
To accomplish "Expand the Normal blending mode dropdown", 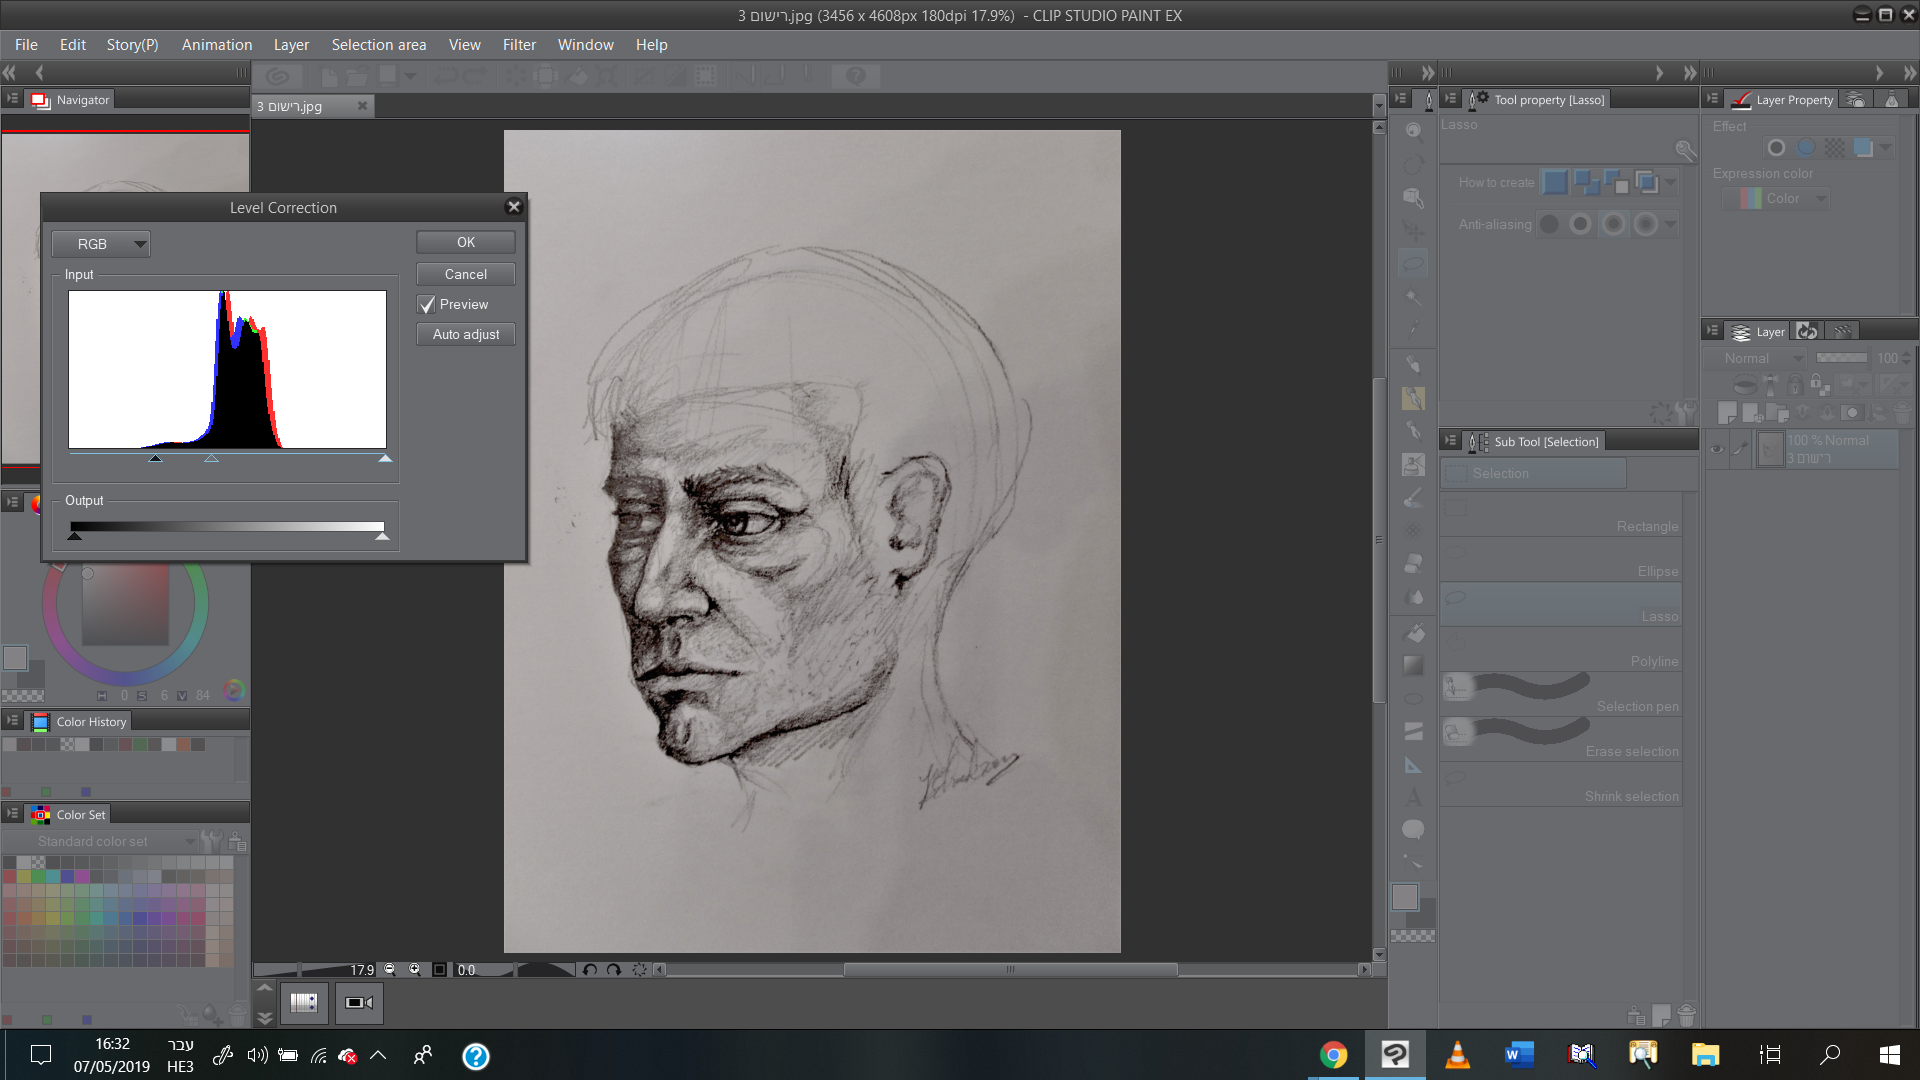I will 1755,358.
